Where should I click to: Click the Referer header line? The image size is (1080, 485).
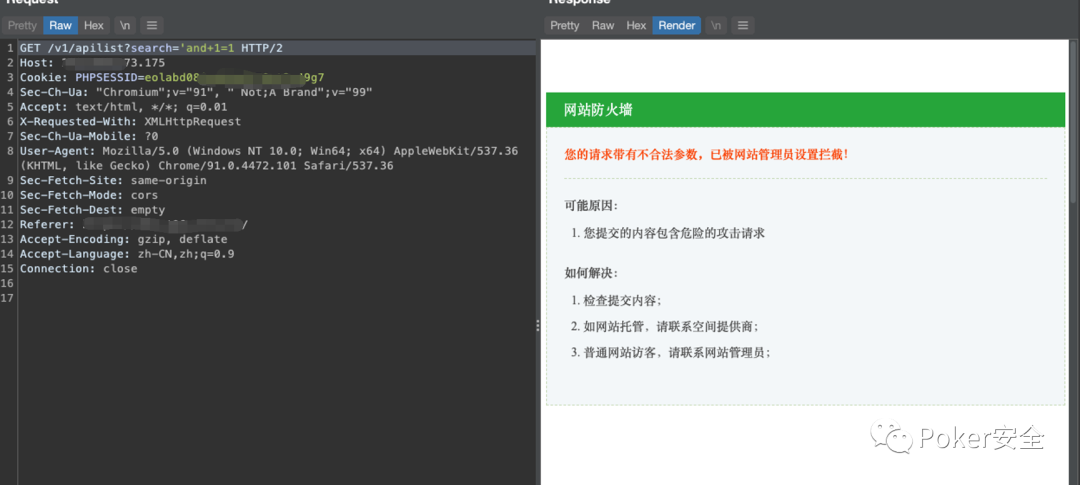click(x=134, y=225)
